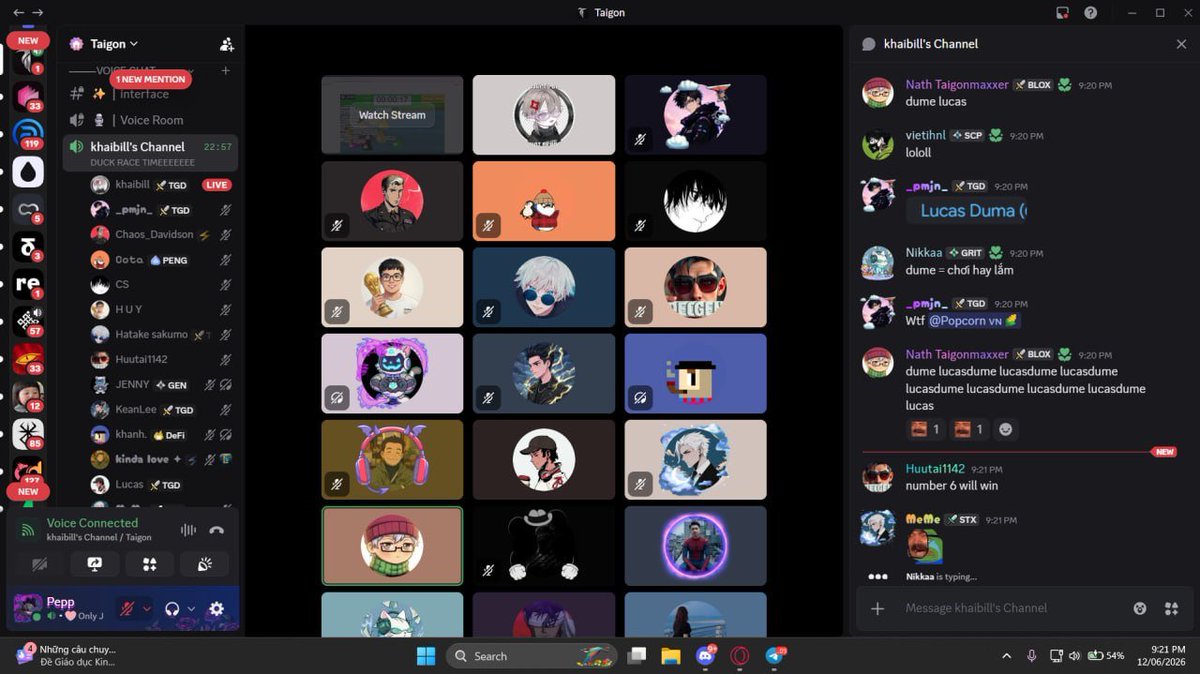Unmute the microphone

[x=127, y=608]
